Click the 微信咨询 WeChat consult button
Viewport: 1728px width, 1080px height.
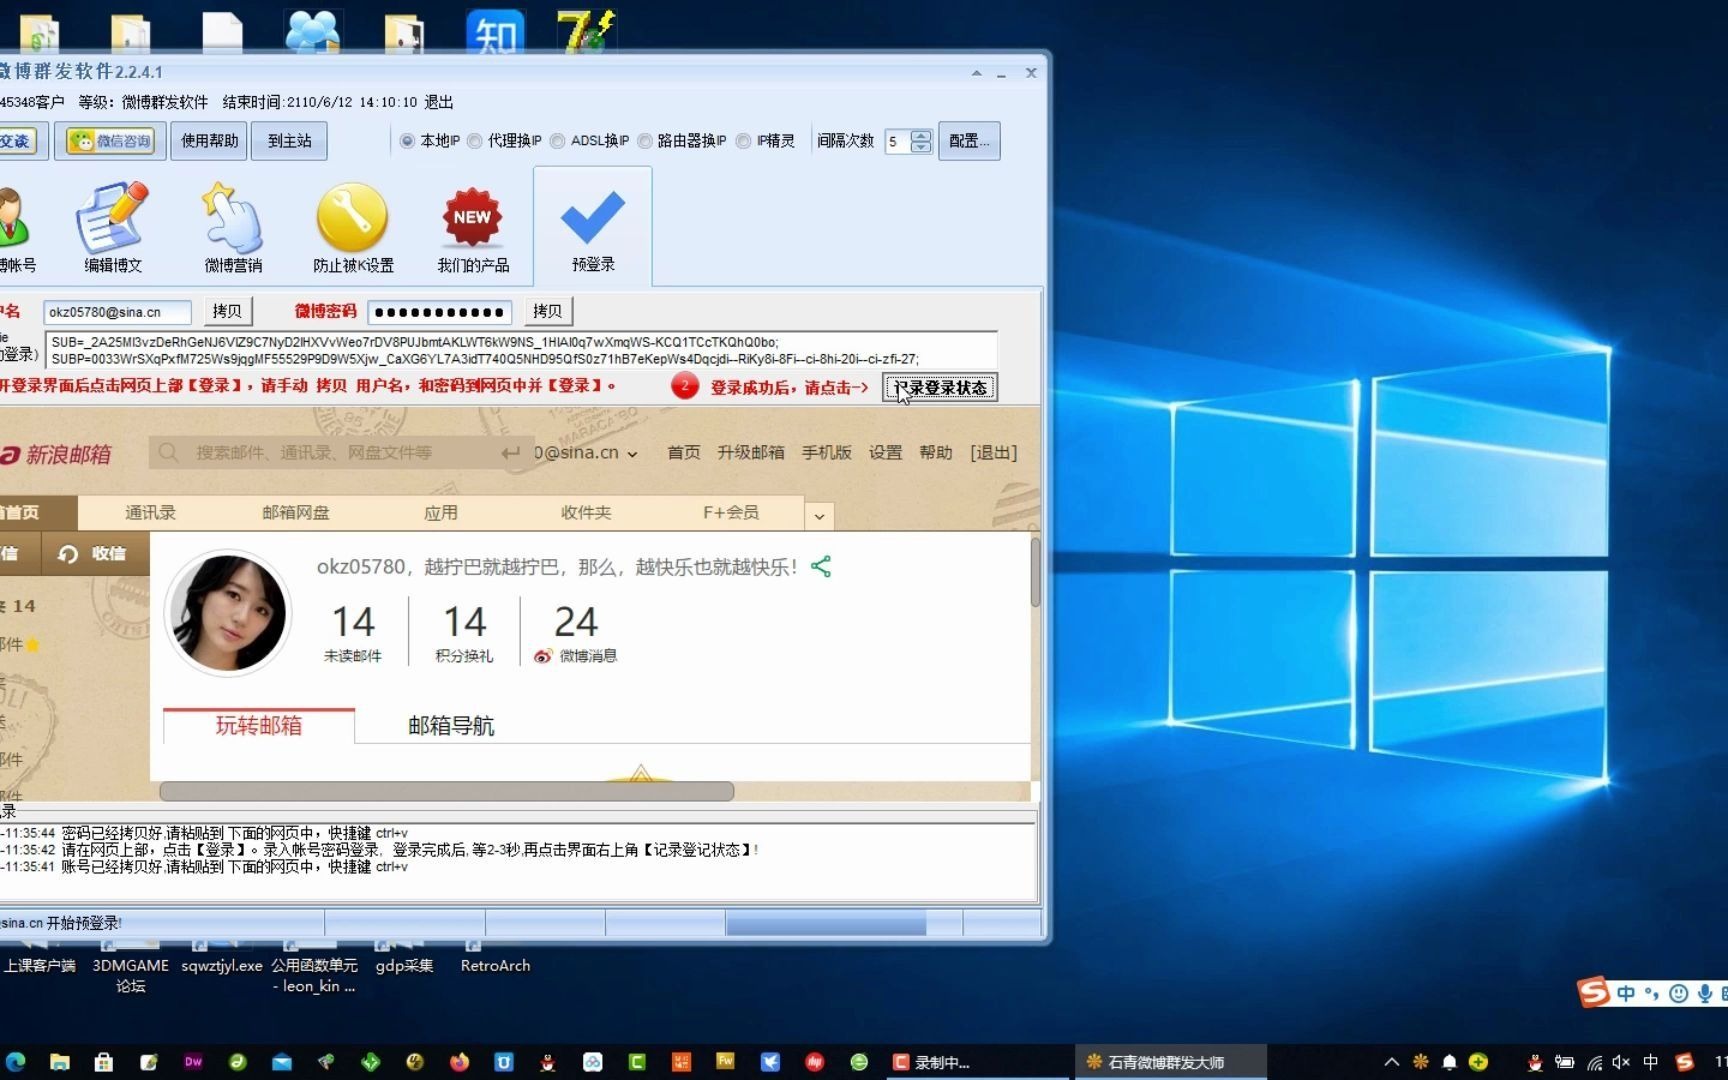(111, 141)
